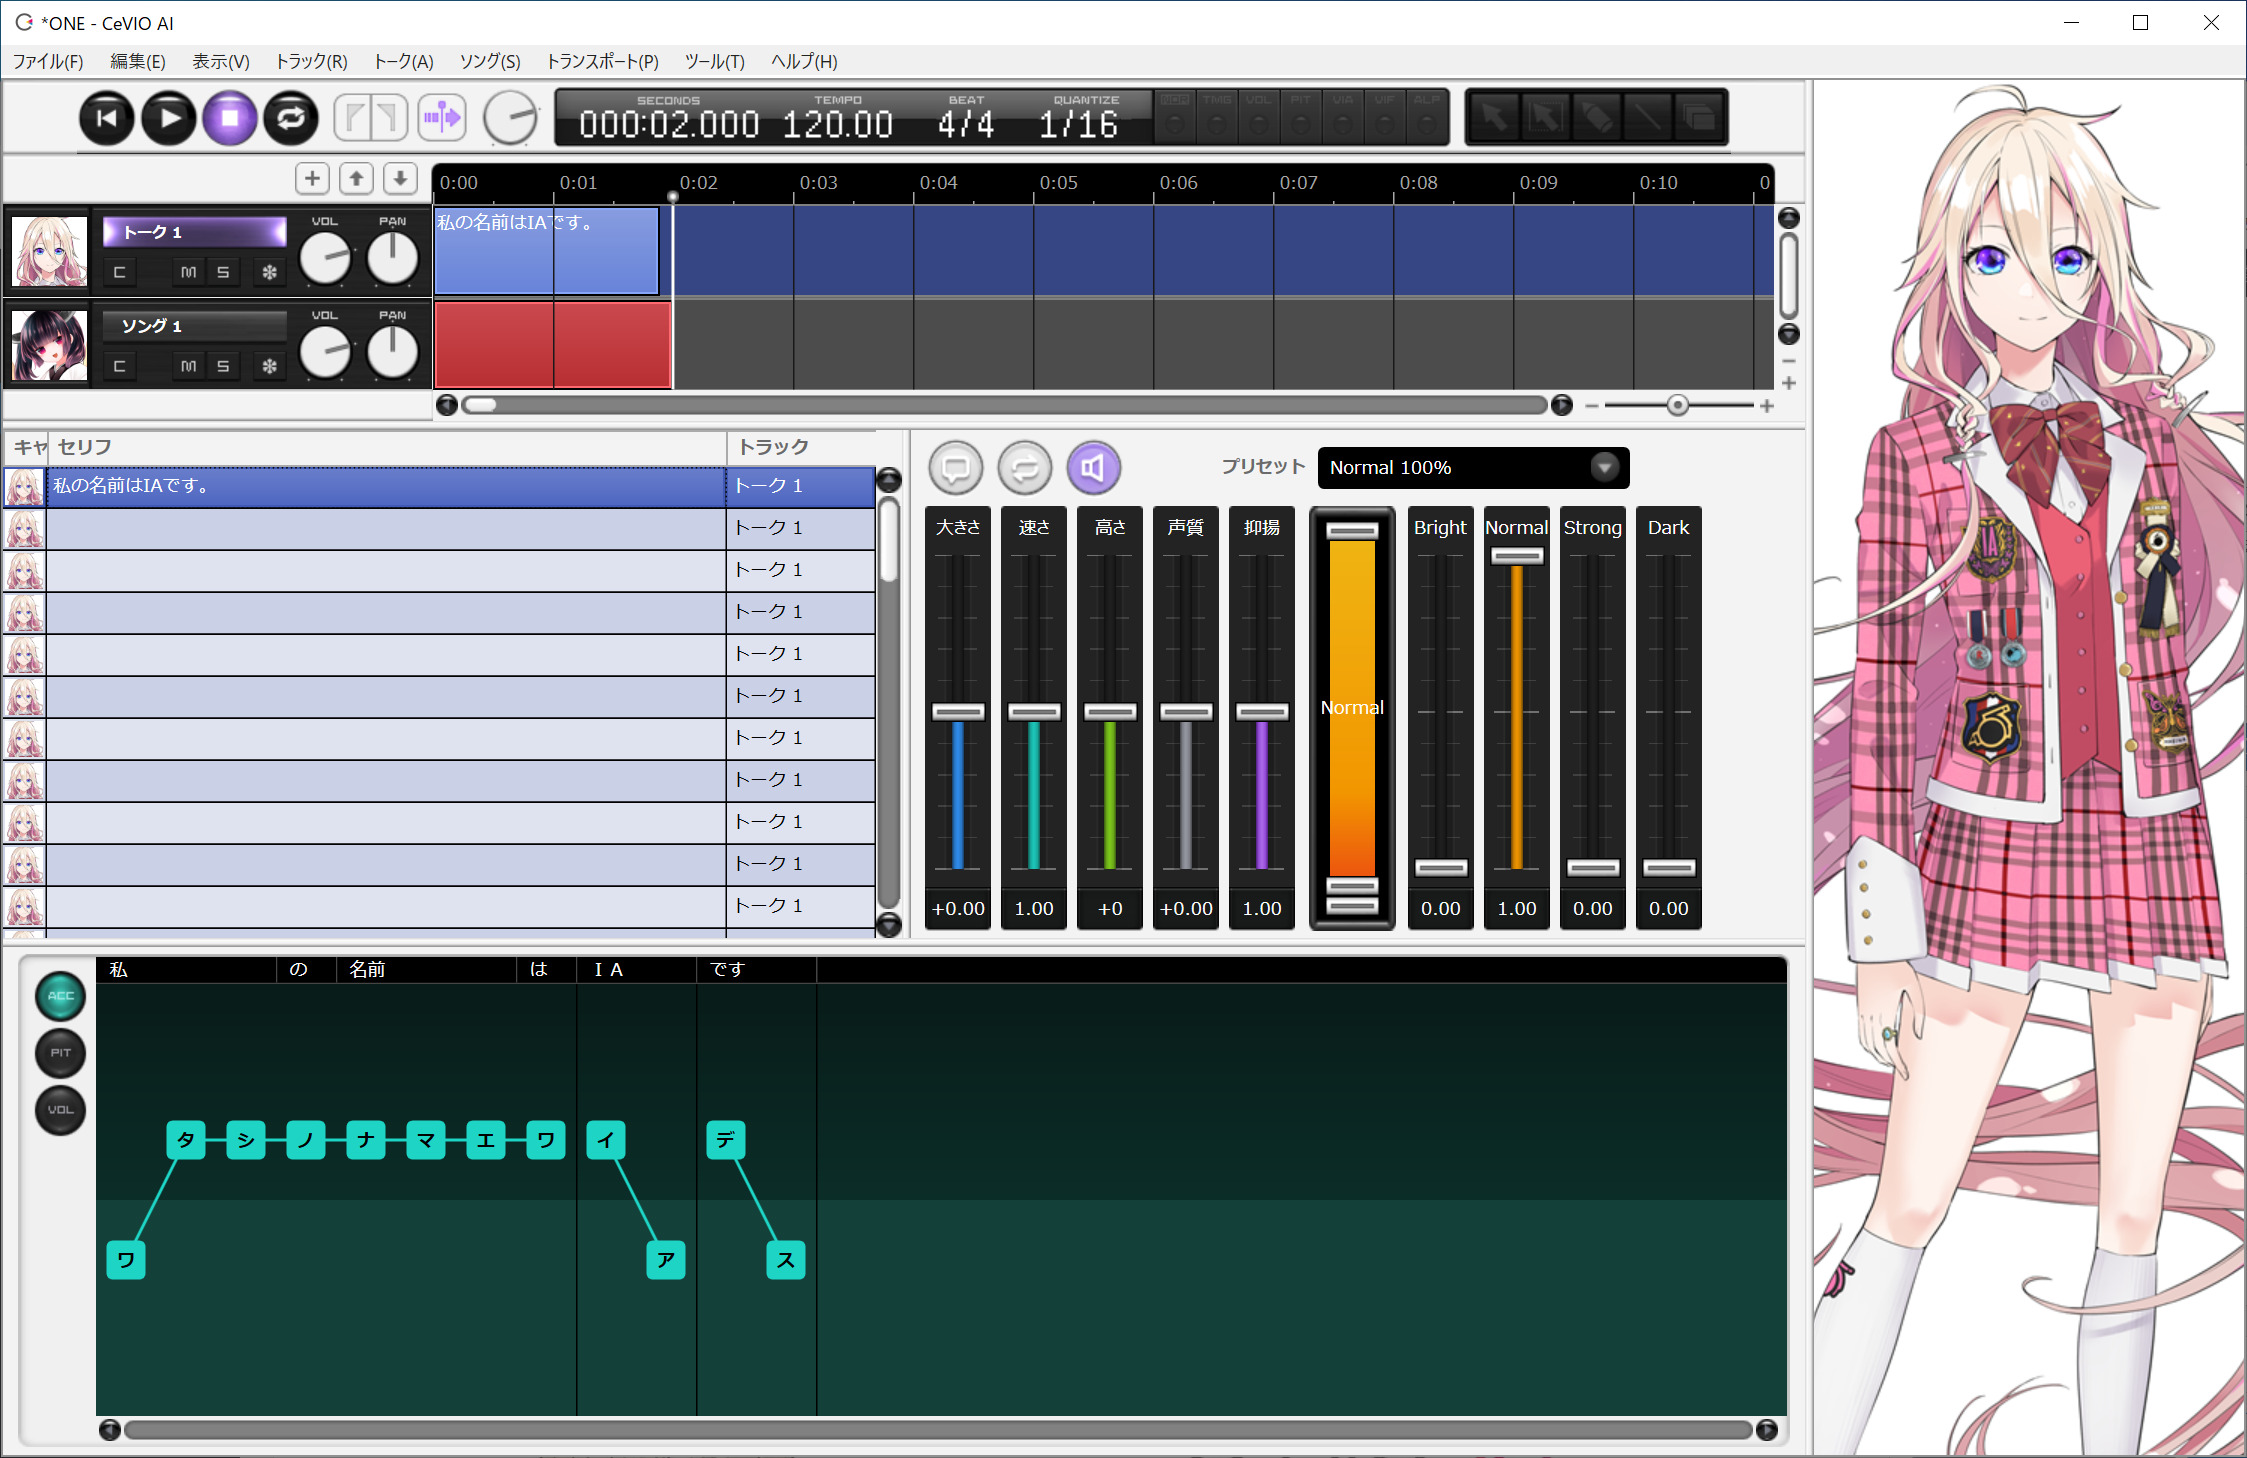Move the track down with the down arrow

[401, 179]
